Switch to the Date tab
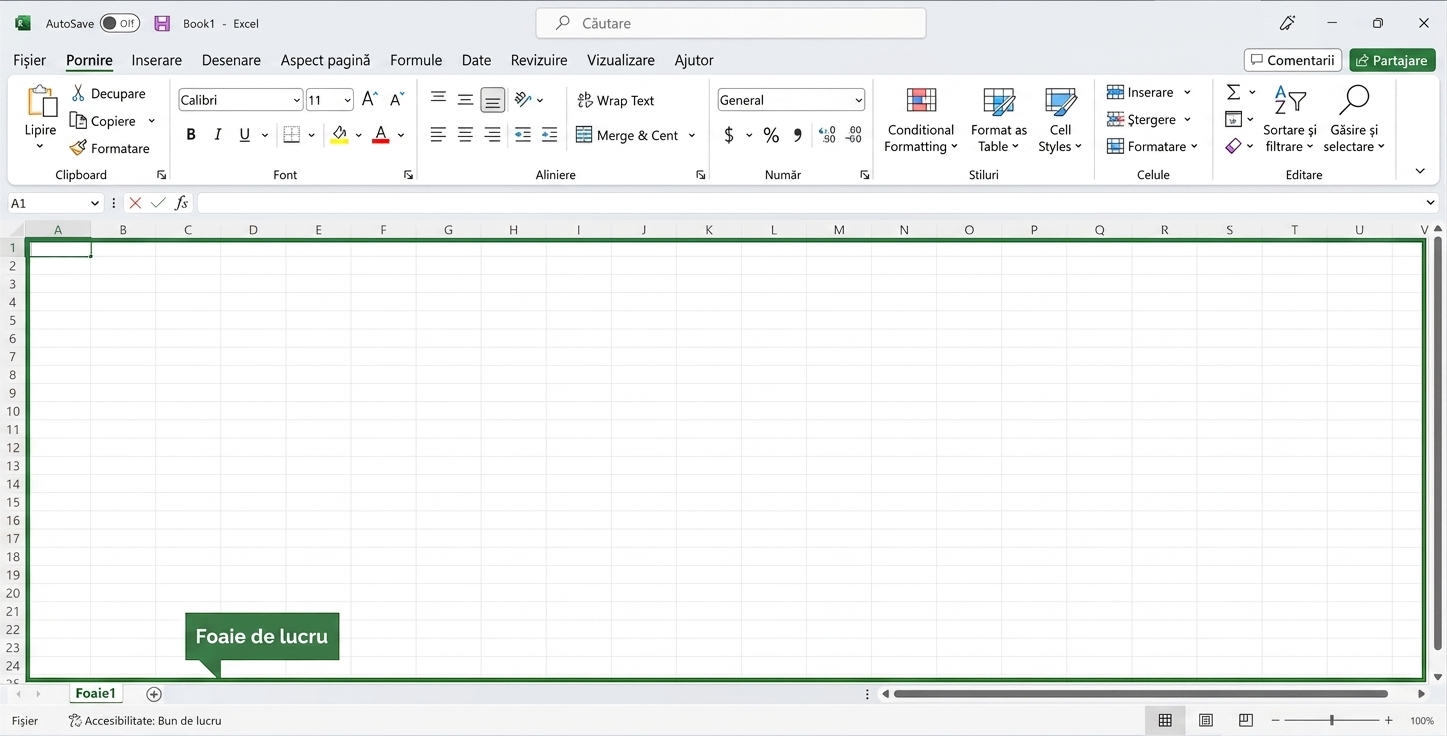Viewport: 1447px width, 736px height. pos(476,60)
